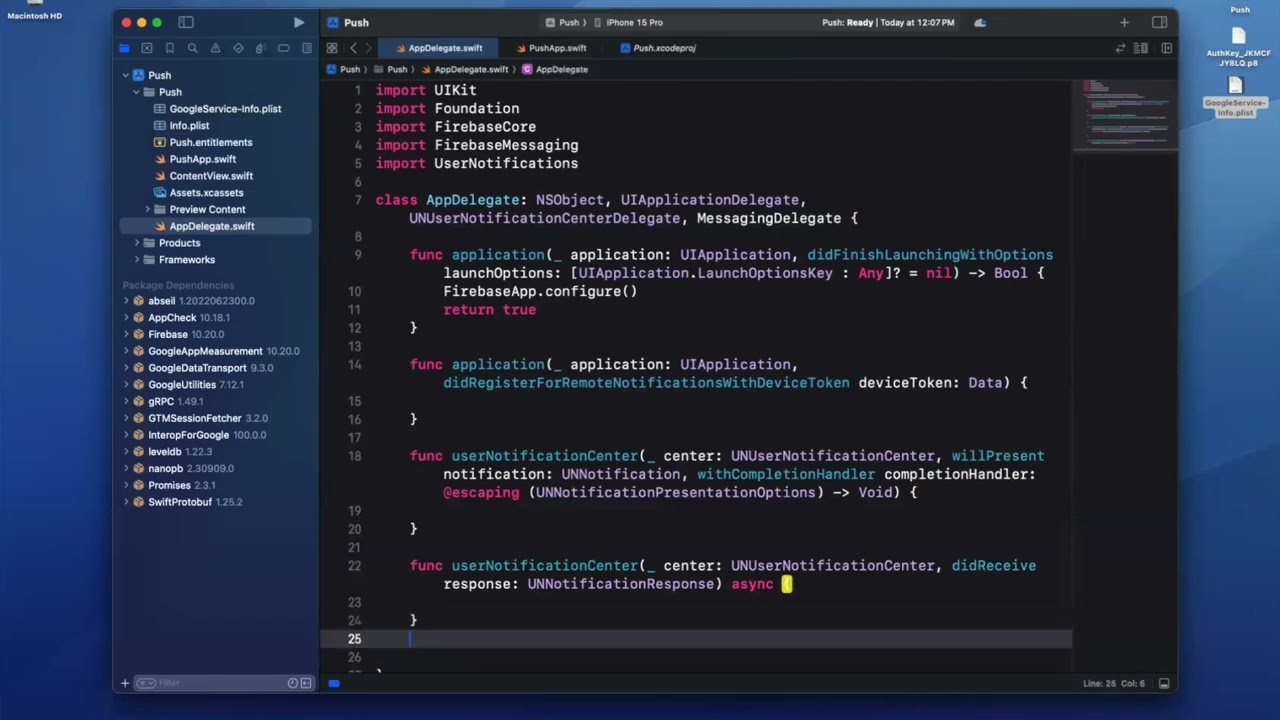Expand the Preview Content folder
The height and width of the screenshot is (720, 1280).
tap(147, 209)
